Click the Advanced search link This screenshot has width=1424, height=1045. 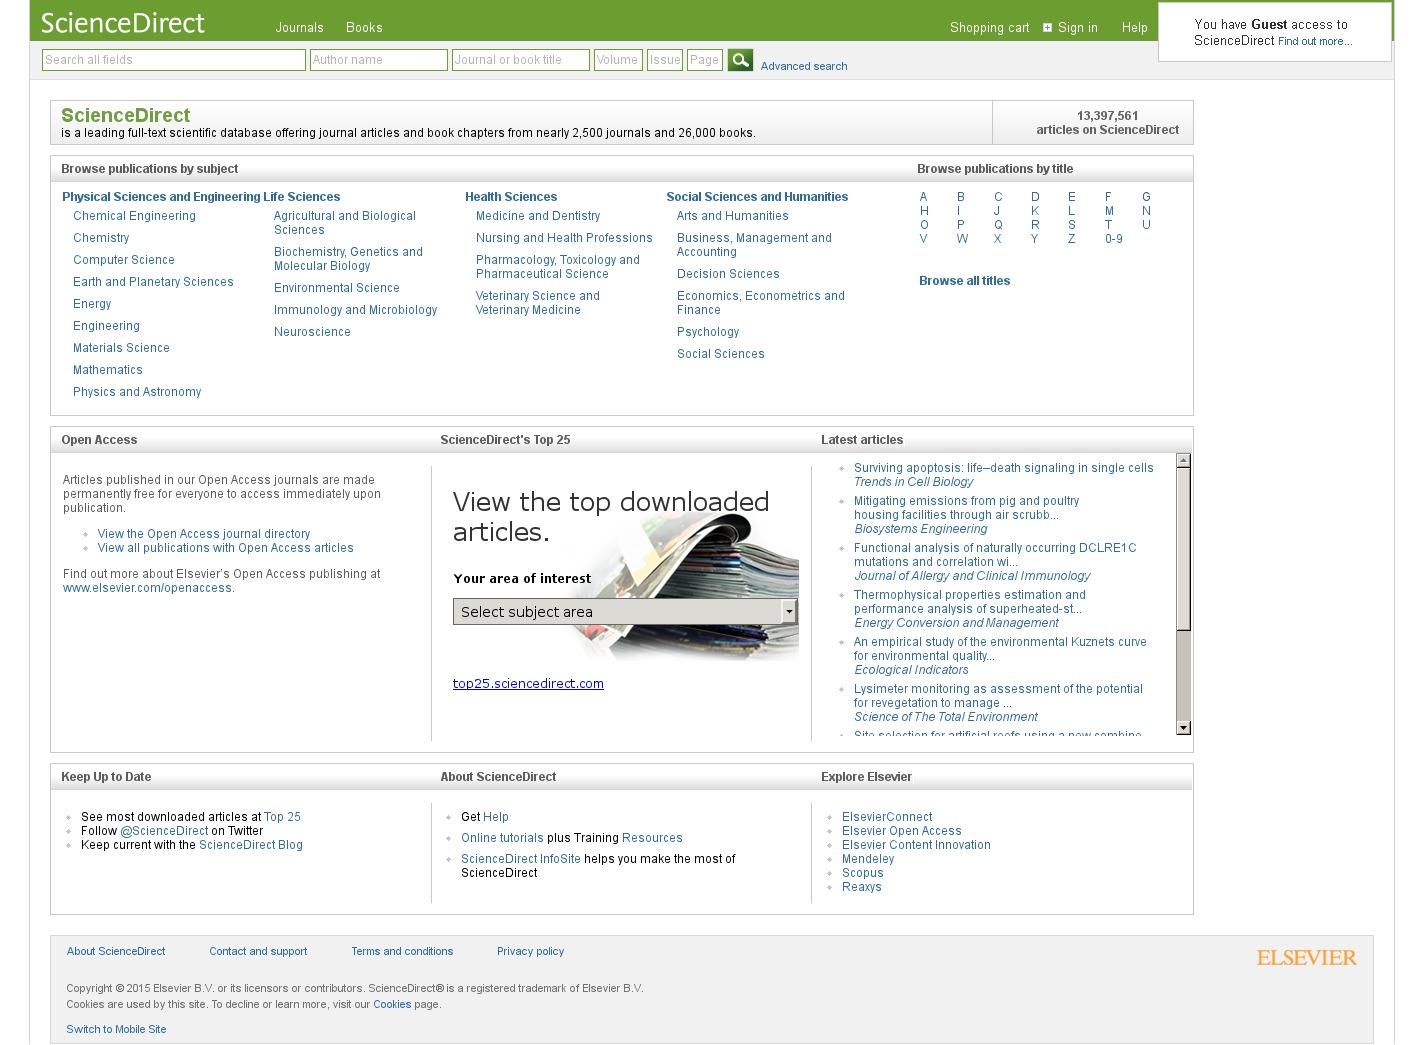click(x=803, y=66)
